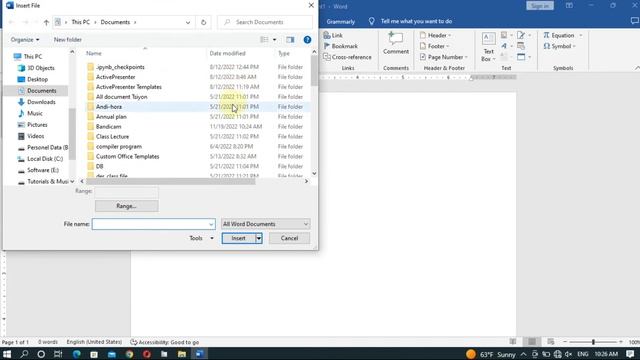
Task: Open the Header dropdown in ribbon
Action: point(436,36)
